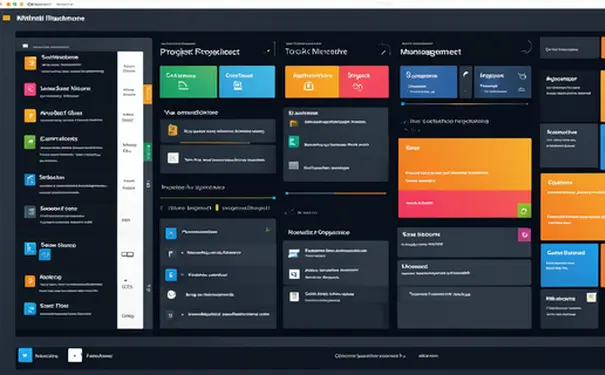The height and width of the screenshot is (375, 605).
Task: Select the orange tile in middle column
Action: tap(312, 81)
